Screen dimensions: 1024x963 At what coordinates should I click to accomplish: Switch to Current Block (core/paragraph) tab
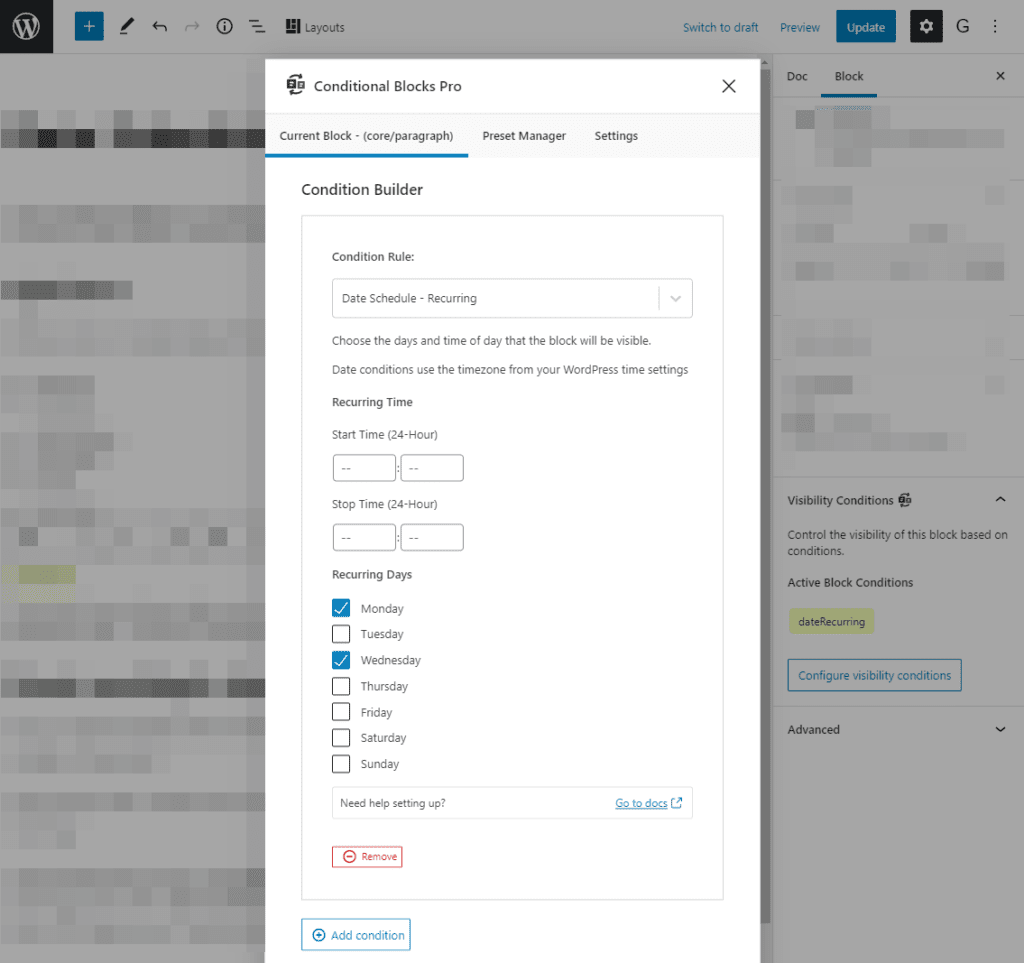pos(366,136)
